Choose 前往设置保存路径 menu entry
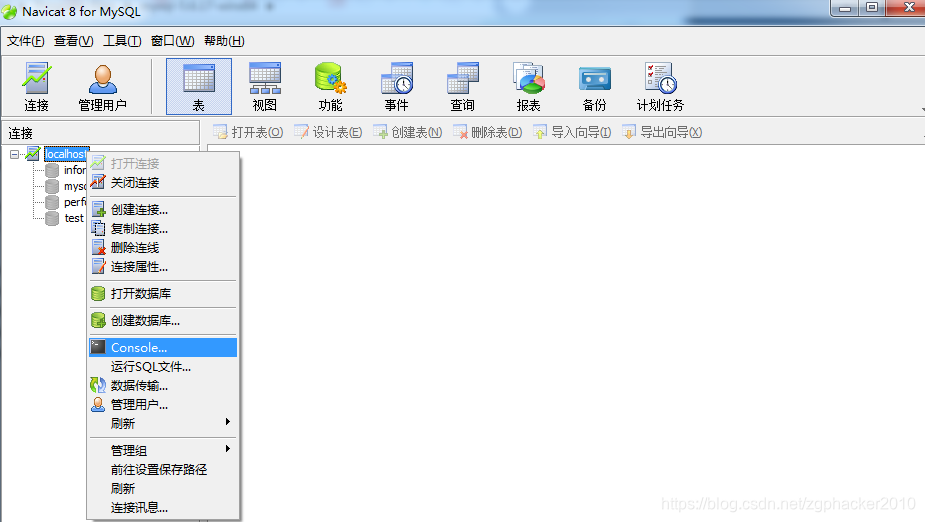This screenshot has height=522, width=925. pyautogui.click(x=163, y=470)
